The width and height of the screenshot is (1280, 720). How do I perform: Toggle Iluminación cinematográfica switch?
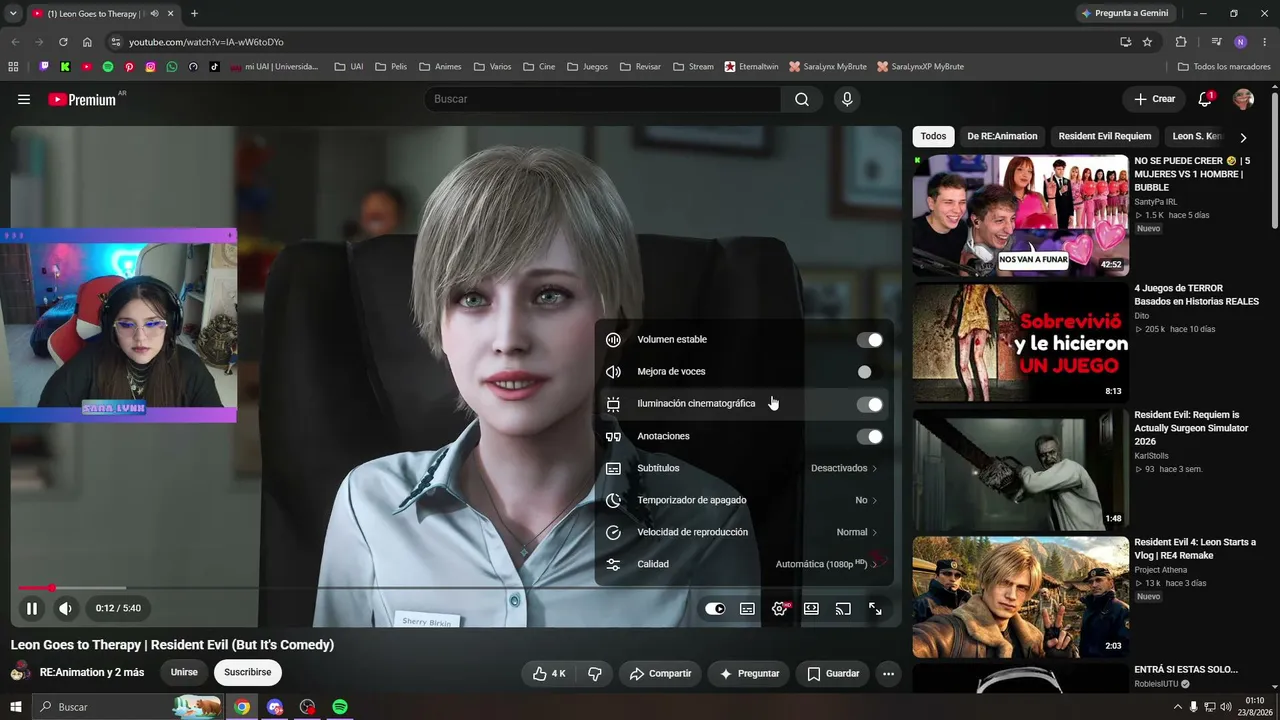pyautogui.click(x=869, y=405)
